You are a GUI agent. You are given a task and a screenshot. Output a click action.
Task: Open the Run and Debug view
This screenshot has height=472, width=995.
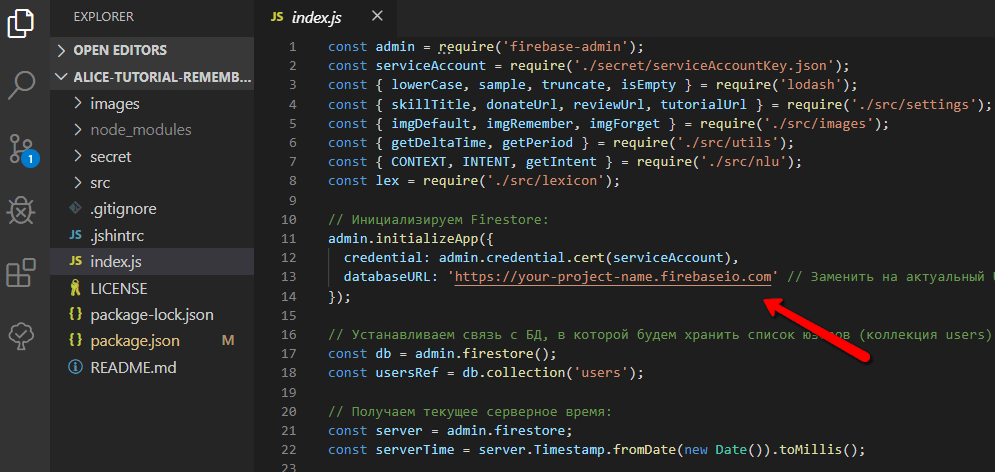tap(21, 211)
